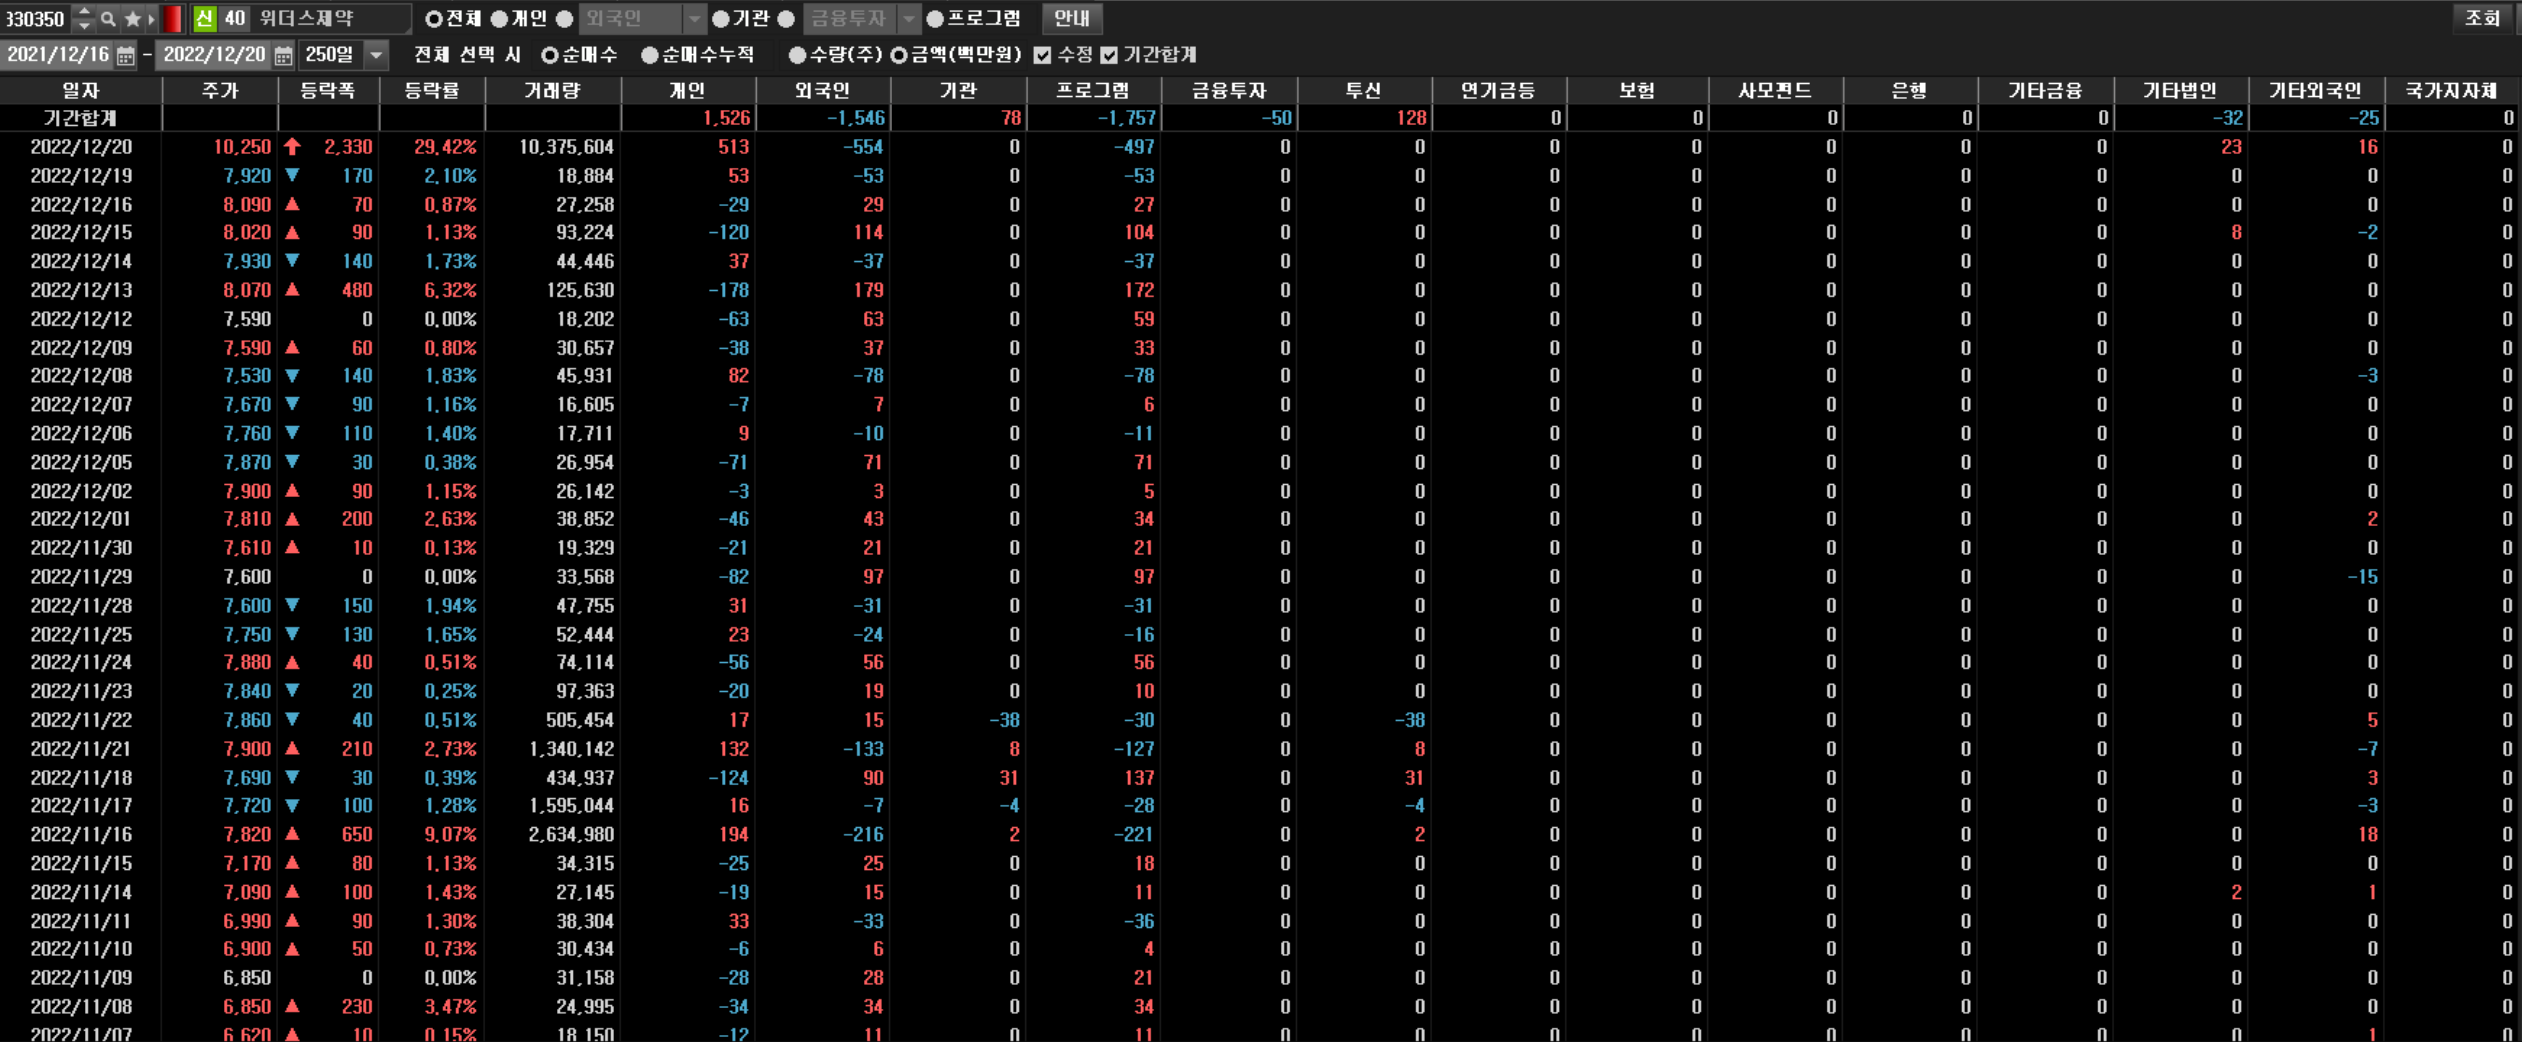The height and width of the screenshot is (1042, 2522).
Task: Click the 보험 column header
Action: pyautogui.click(x=1637, y=91)
